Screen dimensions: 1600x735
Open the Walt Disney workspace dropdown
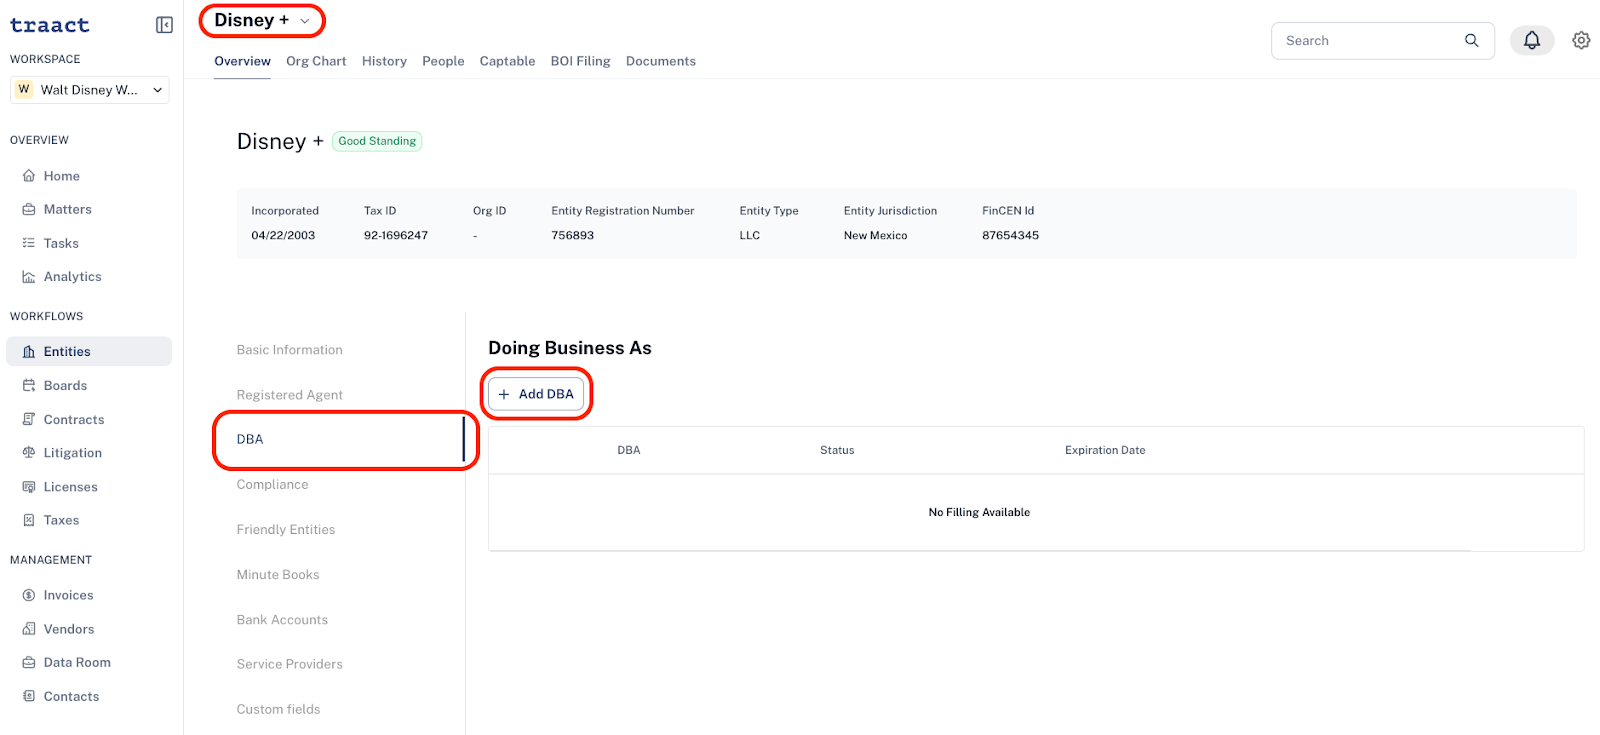[90, 90]
